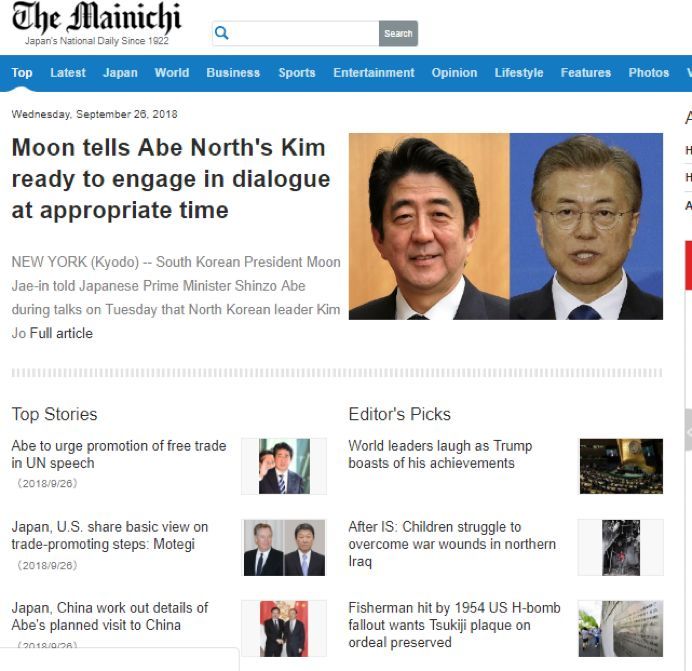This screenshot has width=692, height=671.
Task: Open the Opinion tab
Action: pos(454,73)
